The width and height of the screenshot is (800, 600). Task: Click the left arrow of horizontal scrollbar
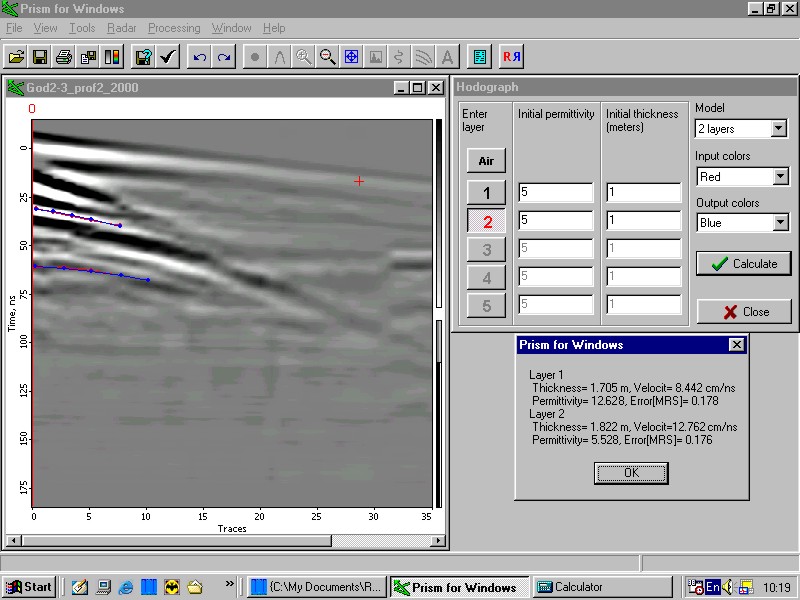click(14, 540)
